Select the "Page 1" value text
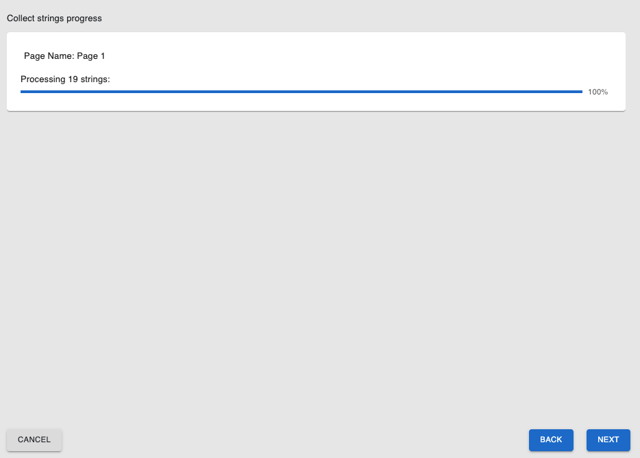 click(x=91, y=56)
